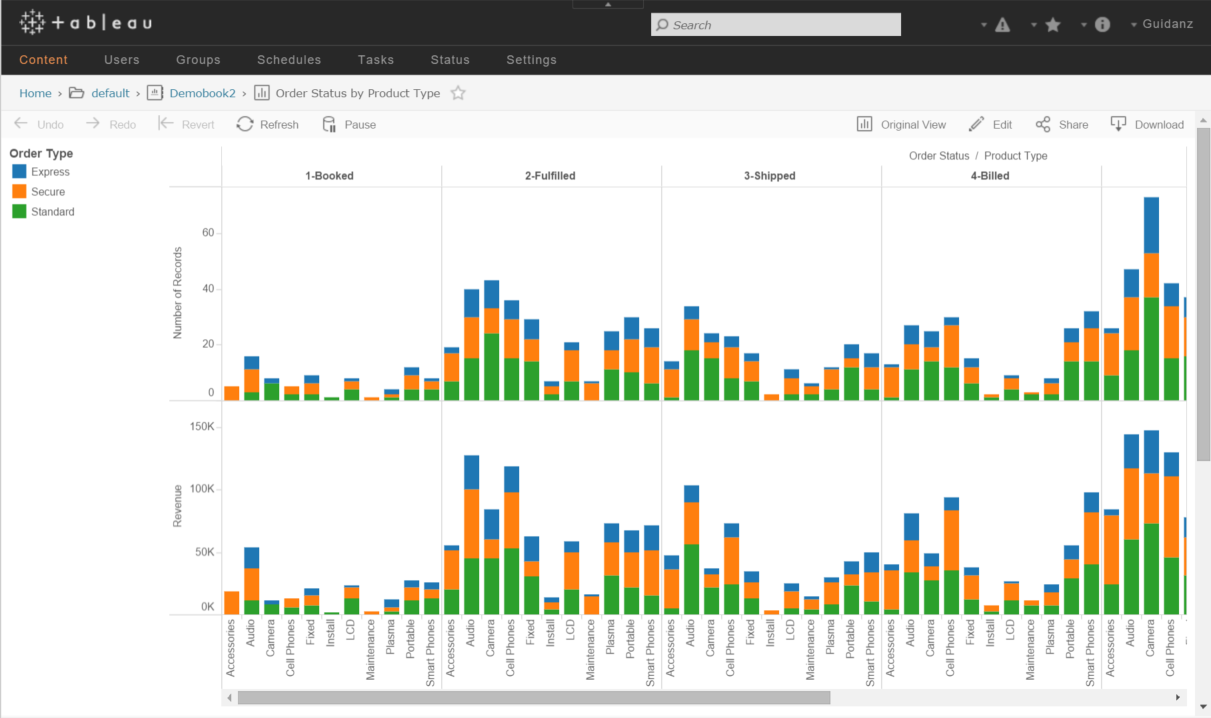Click the Express legend label

tap(50, 172)
